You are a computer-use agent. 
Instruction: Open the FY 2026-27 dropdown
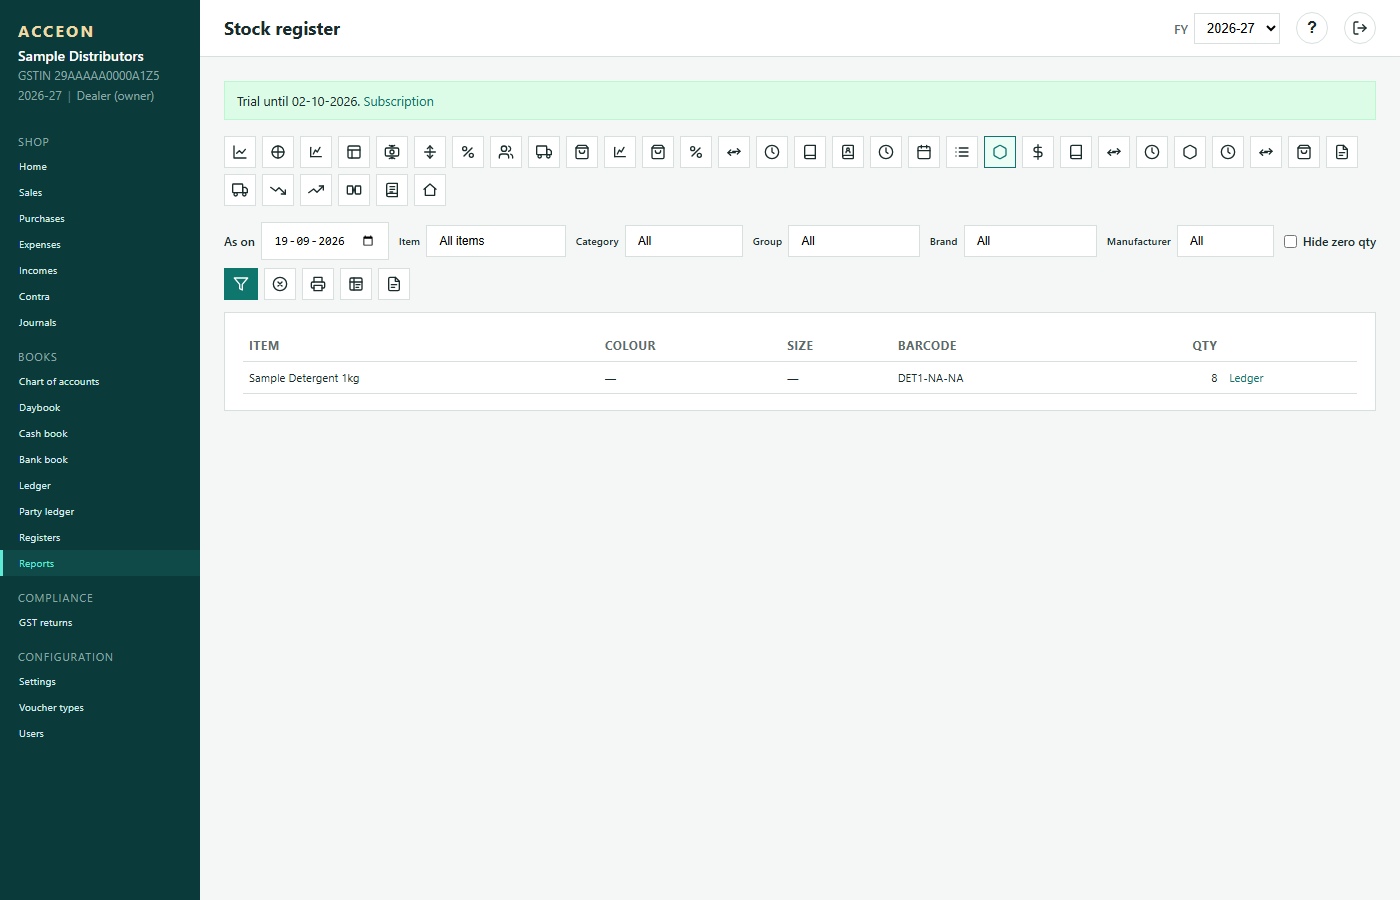point(1237,28)
